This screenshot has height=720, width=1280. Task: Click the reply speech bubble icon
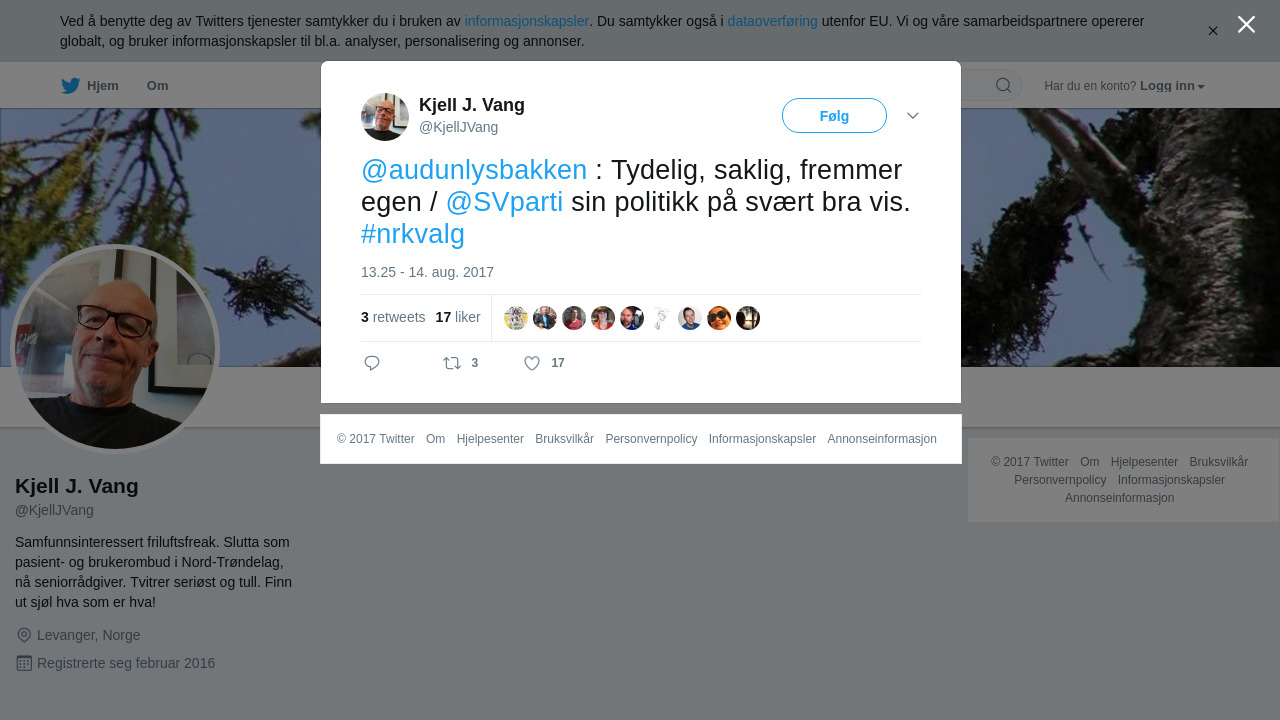click(372, 363)
